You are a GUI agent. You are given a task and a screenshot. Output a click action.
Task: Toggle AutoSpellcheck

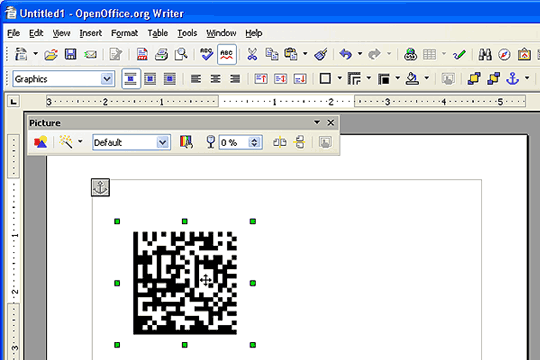227,54
